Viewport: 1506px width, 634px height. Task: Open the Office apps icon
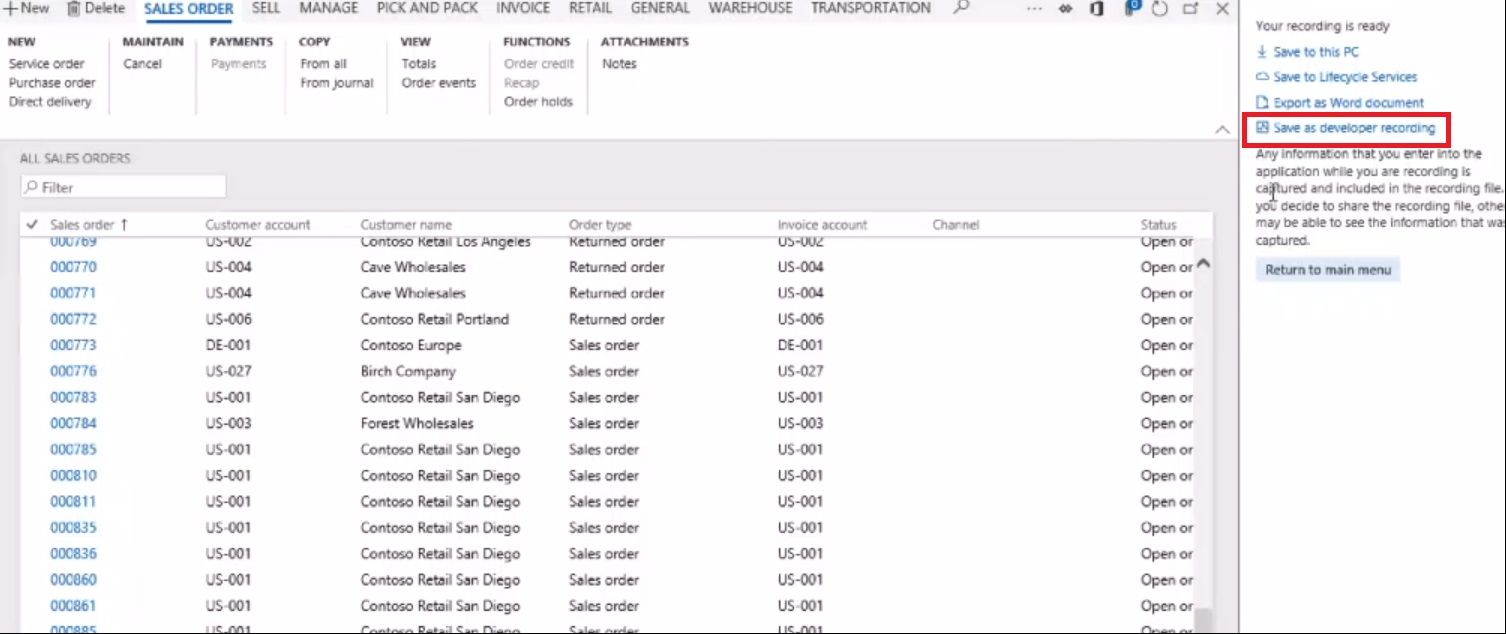(x=1096, y=9)
